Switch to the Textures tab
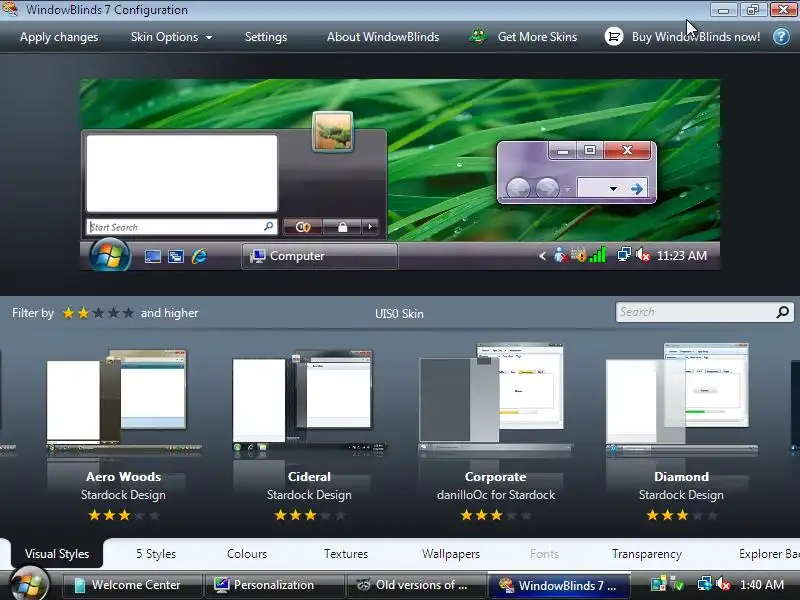The height and width of the screenshot is (600, 800). (346, 554)
